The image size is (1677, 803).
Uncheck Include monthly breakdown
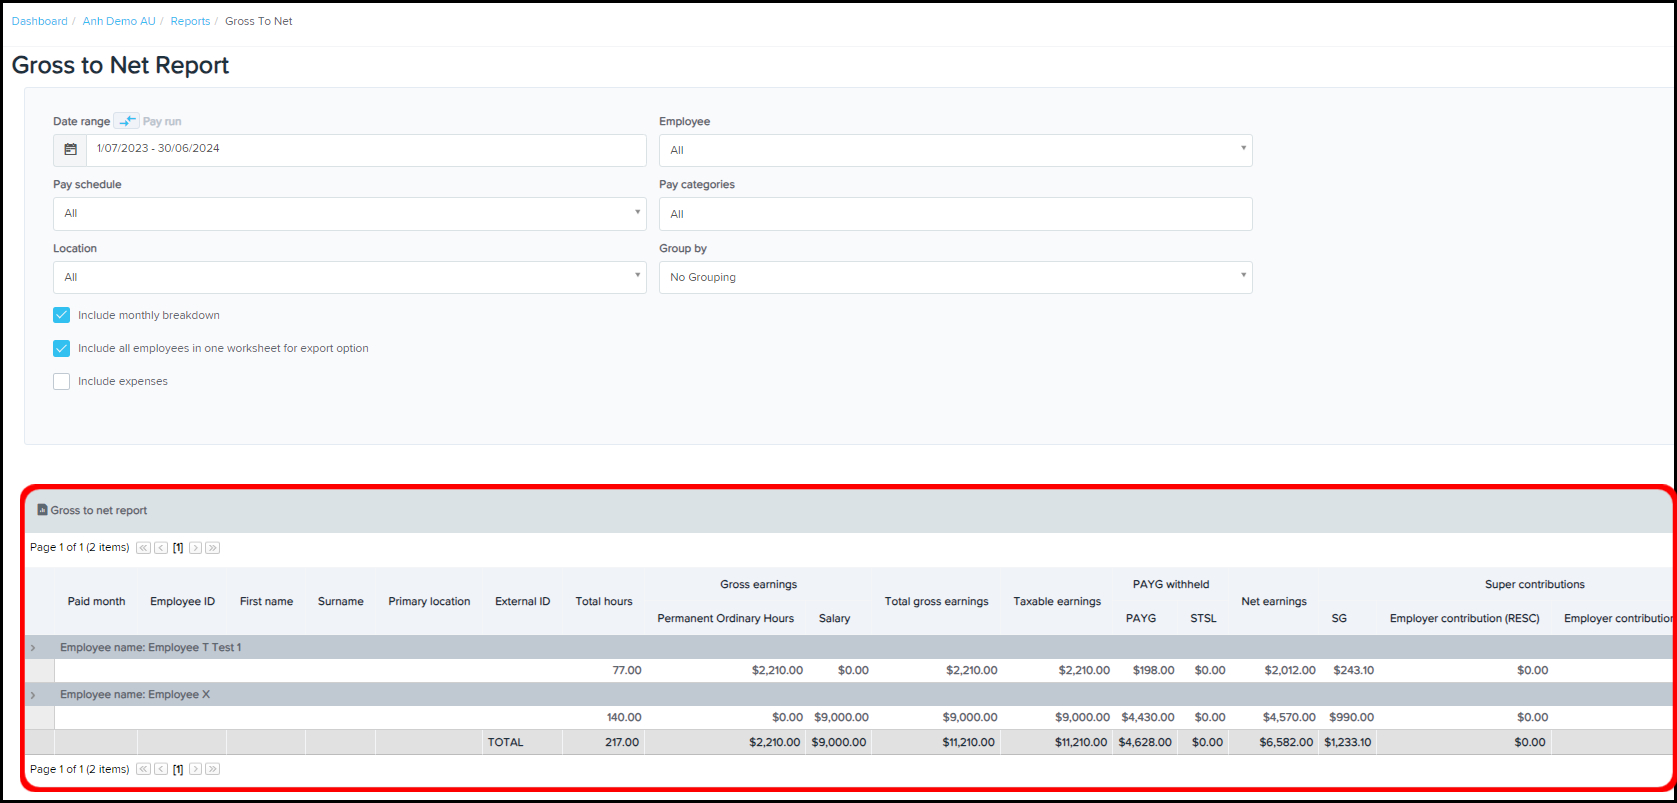click(x=62, y=315)
